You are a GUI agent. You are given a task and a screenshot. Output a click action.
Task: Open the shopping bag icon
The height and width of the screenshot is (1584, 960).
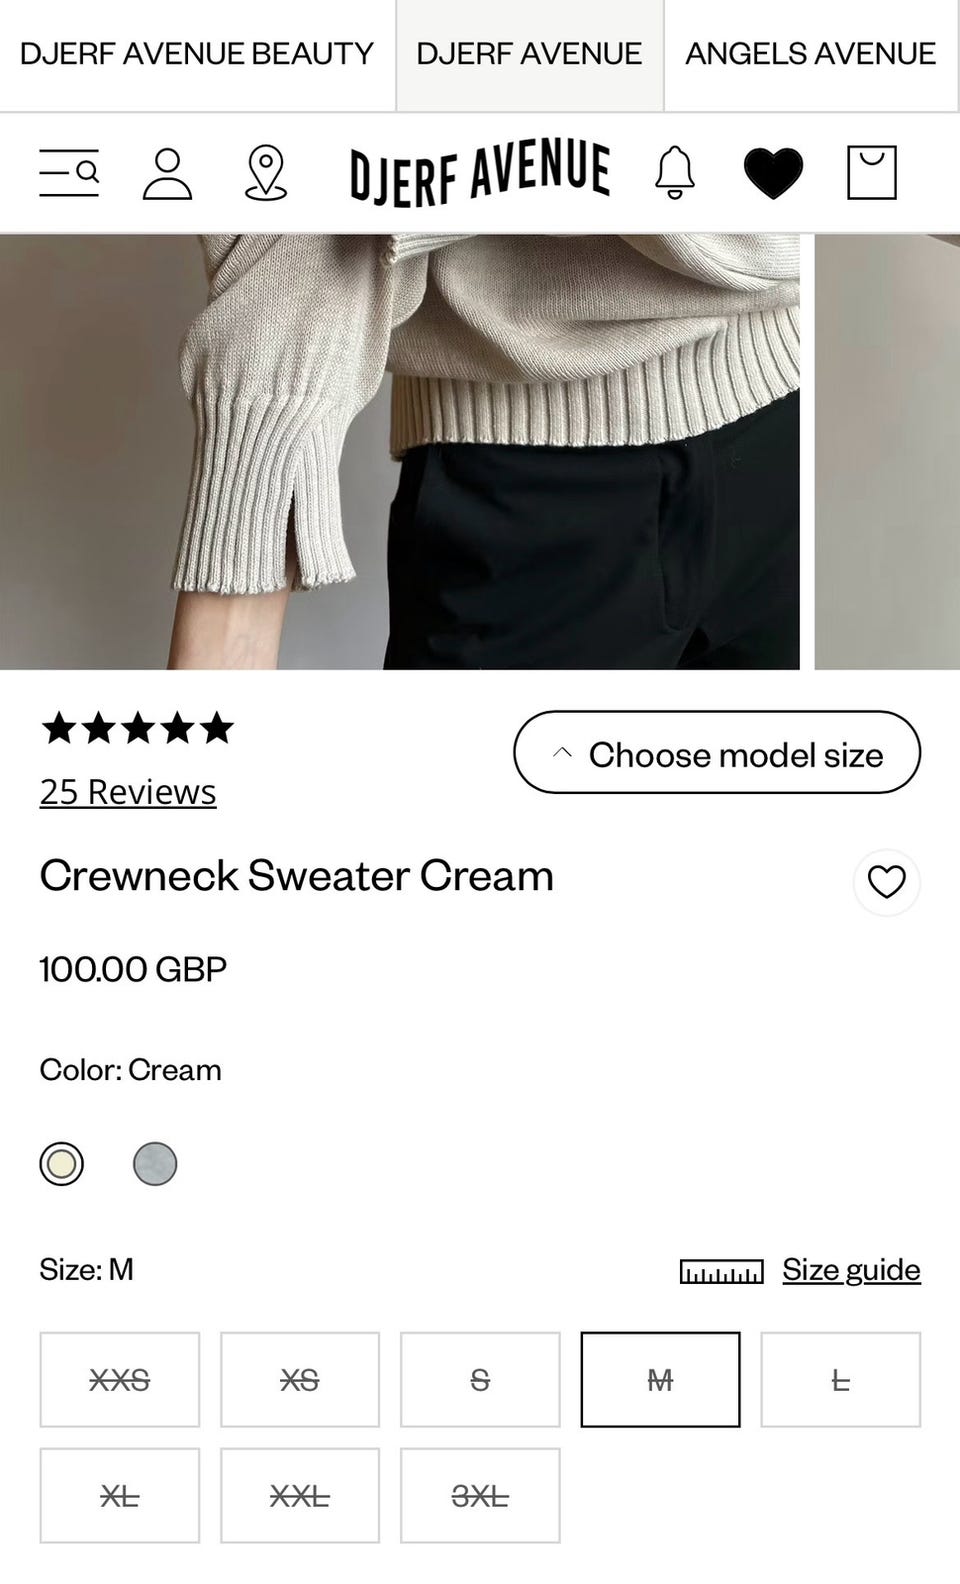(872, 173)
